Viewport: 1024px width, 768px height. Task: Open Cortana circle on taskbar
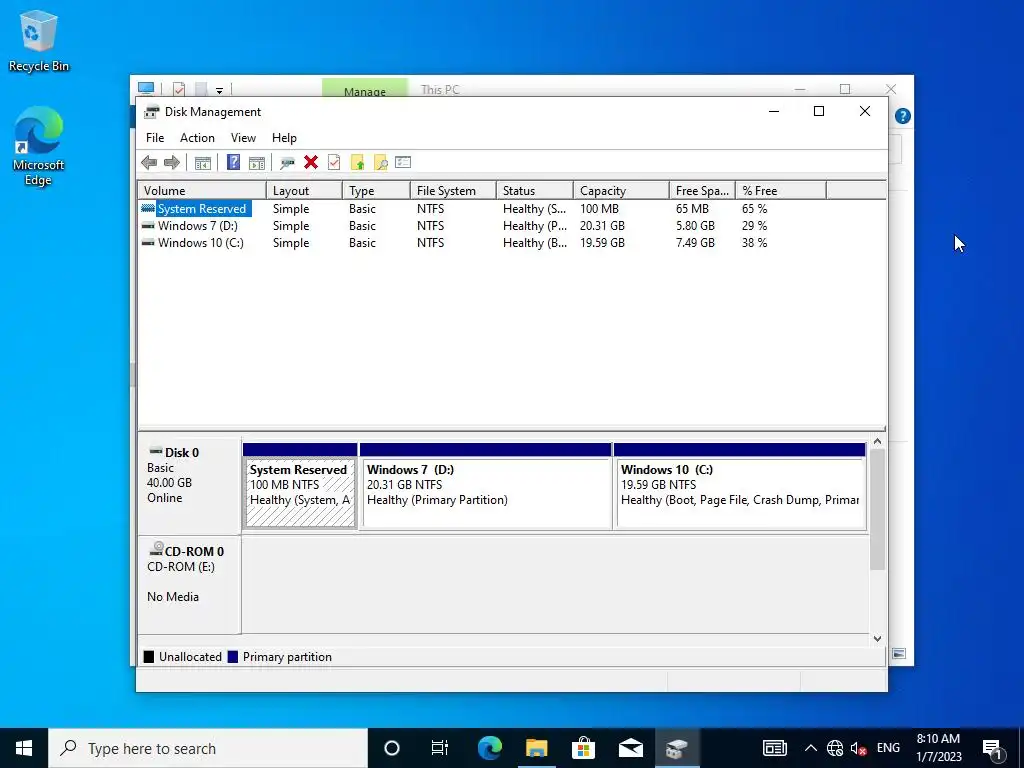392,748
